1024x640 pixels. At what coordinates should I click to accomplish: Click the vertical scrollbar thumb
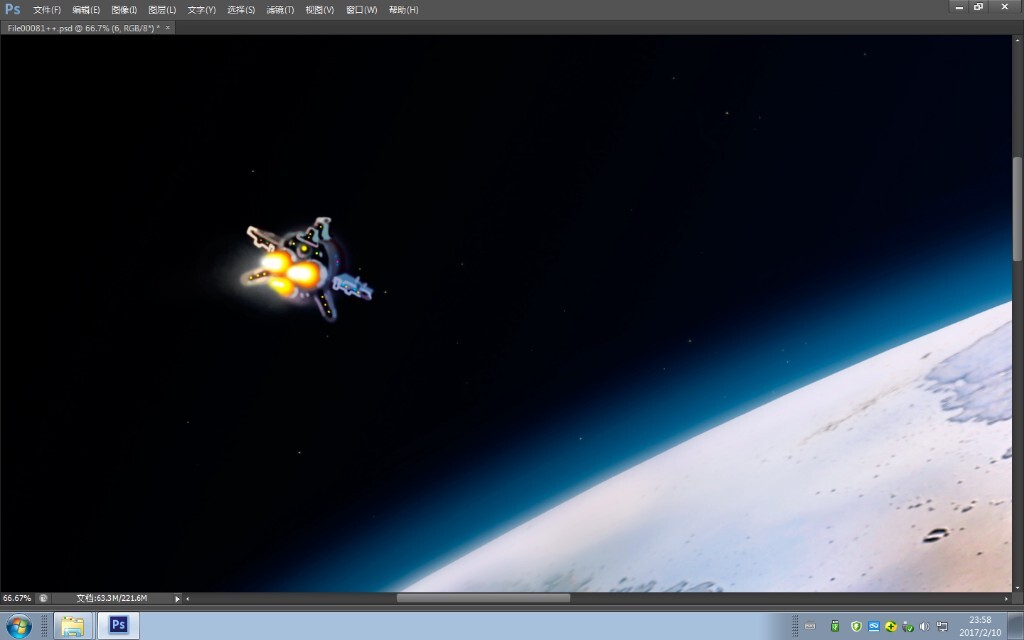(1017, 209)
